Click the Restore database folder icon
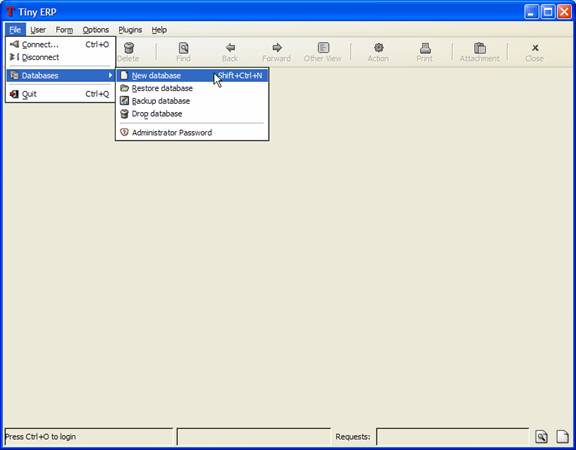This screenshot has width=576, height=450. pyautogui.click(x=125, y=88)
